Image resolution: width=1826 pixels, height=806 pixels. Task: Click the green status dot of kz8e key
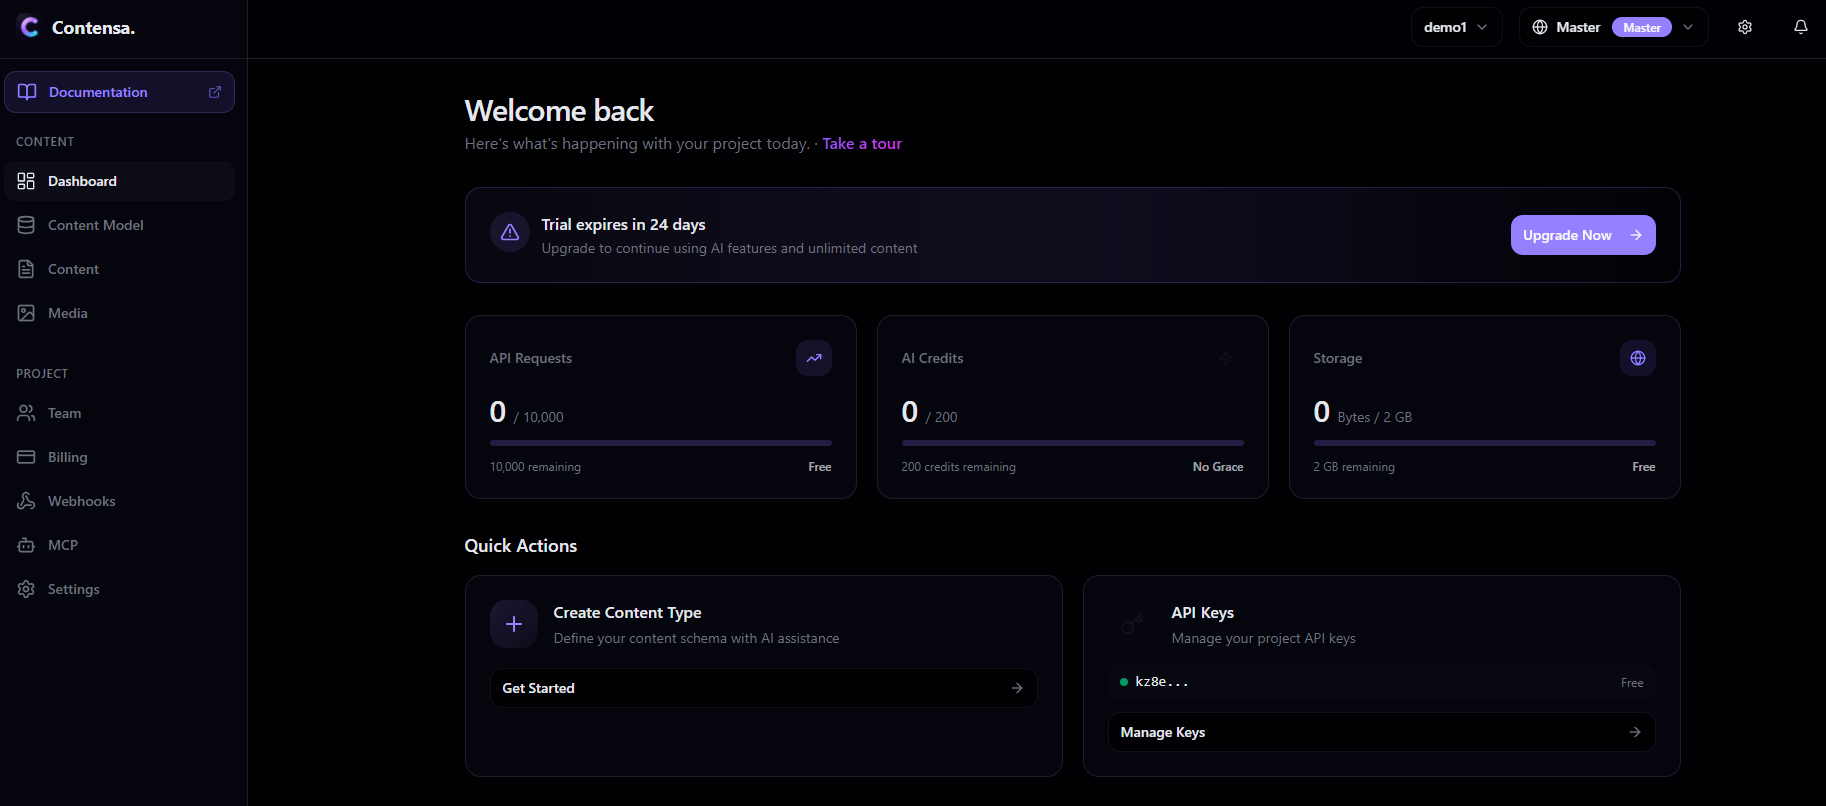point(1124,682)
